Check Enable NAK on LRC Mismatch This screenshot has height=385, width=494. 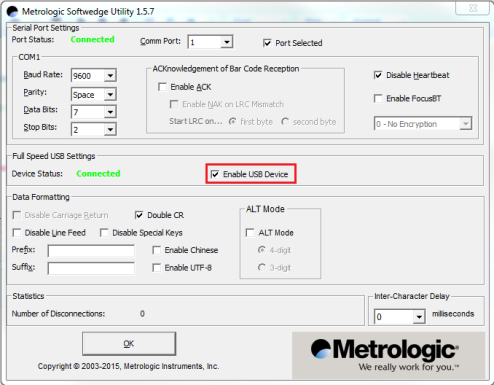coord(174,104)
